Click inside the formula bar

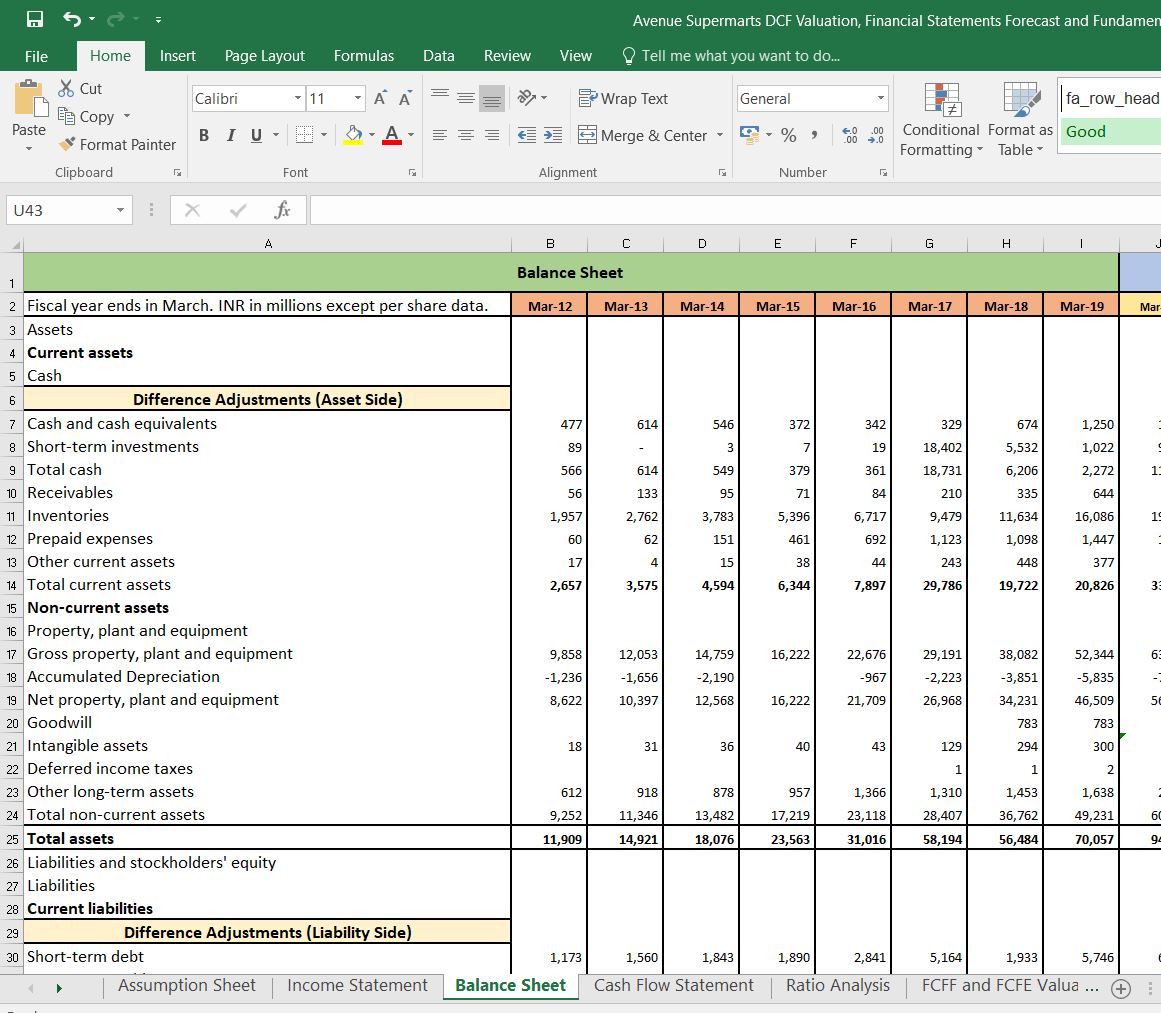735,210
